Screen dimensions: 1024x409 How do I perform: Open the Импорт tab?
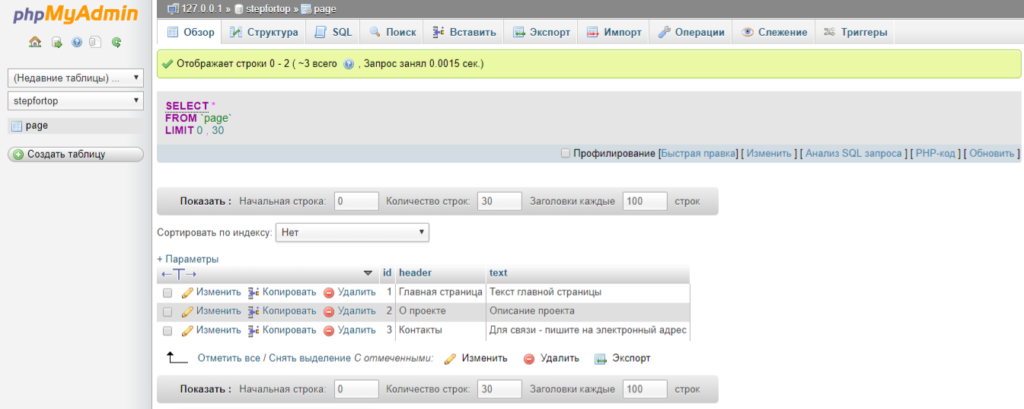click(x=614, y=32)
